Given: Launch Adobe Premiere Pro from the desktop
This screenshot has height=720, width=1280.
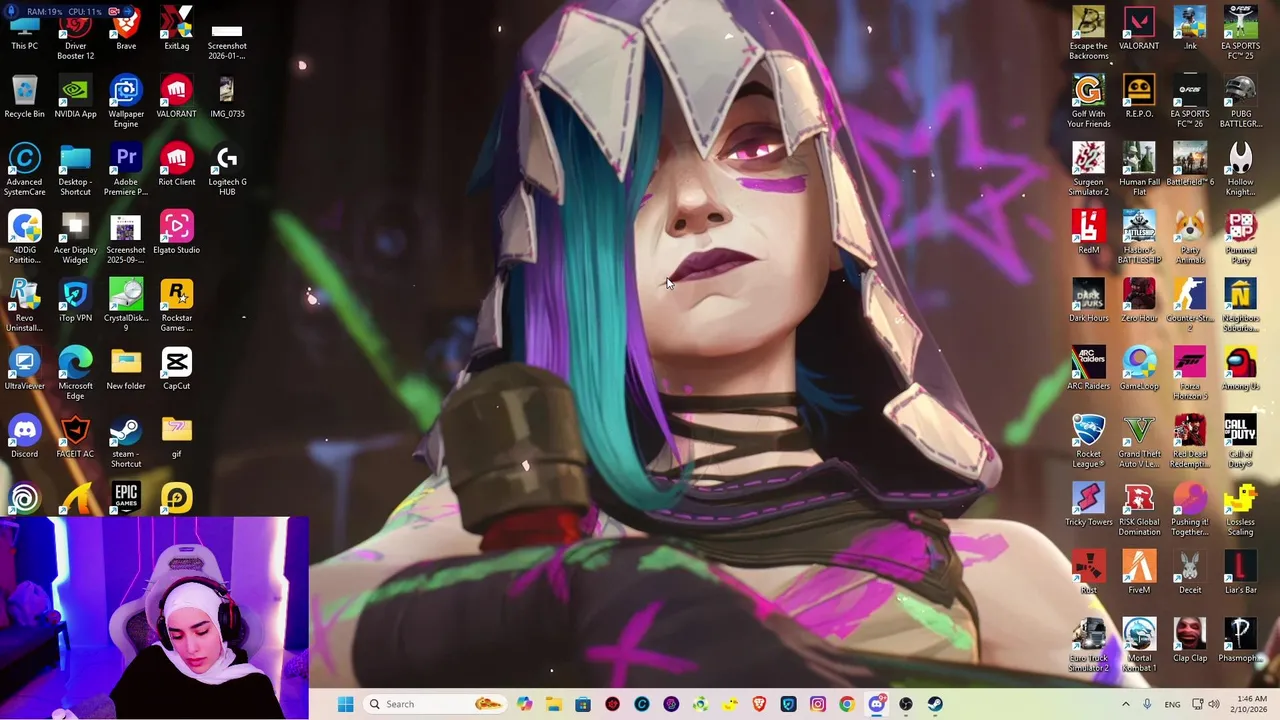Looking at the screenshot, I should [x=126, y=170].
